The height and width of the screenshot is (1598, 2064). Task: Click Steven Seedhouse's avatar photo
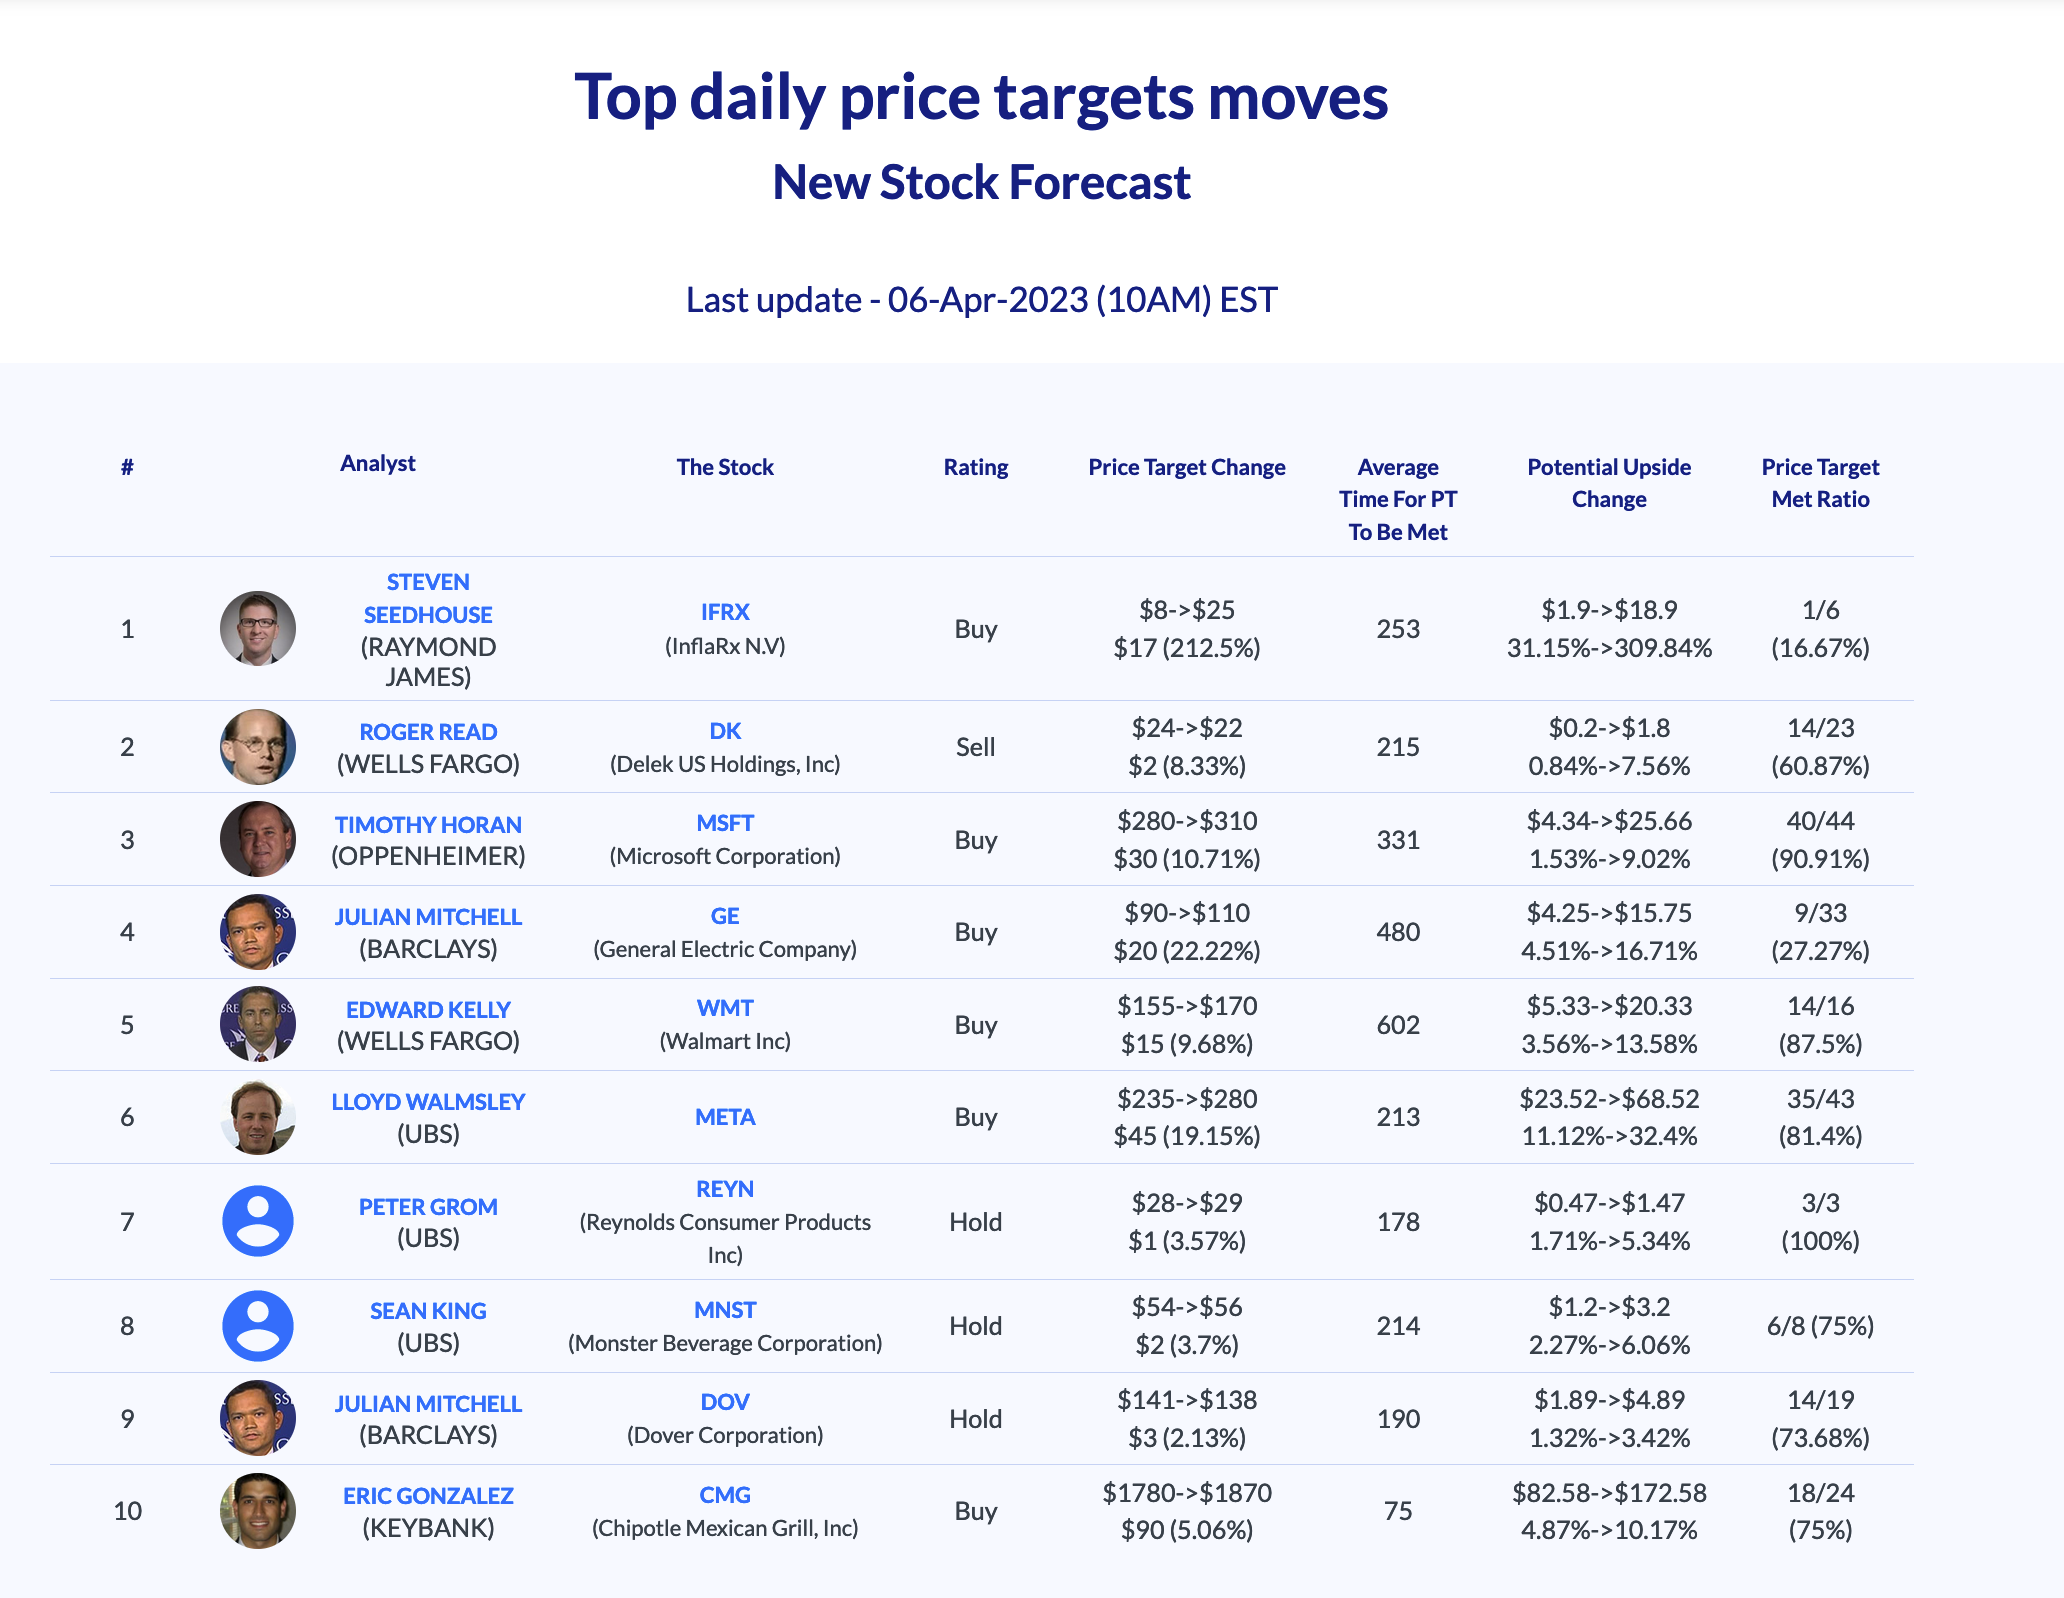click(x=258, y=628)
